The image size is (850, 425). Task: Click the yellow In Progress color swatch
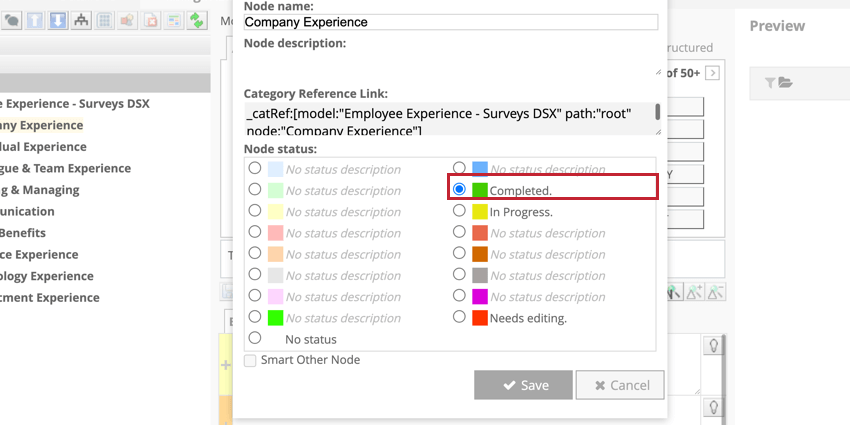pos(480,212)
